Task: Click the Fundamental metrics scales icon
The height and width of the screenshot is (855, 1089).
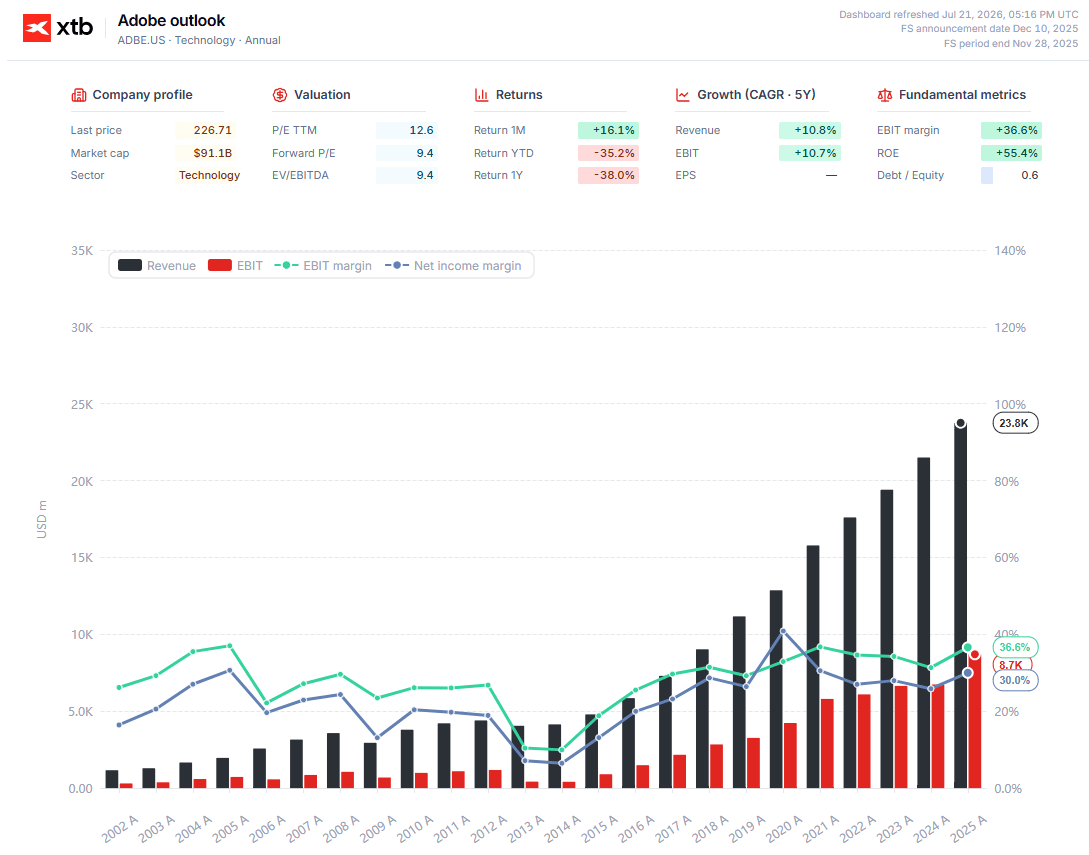Action: click(x=884, y=95)
